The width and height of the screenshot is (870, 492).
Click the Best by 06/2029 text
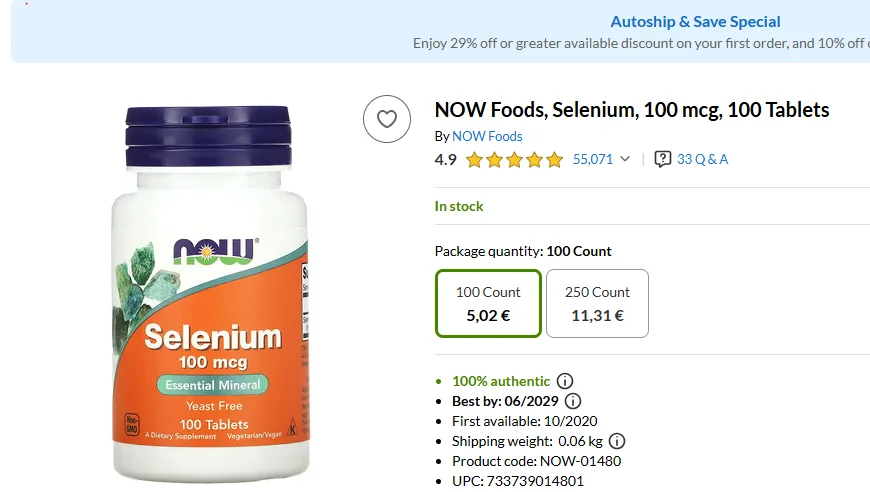pyautogui.click(x=505, y=401)
